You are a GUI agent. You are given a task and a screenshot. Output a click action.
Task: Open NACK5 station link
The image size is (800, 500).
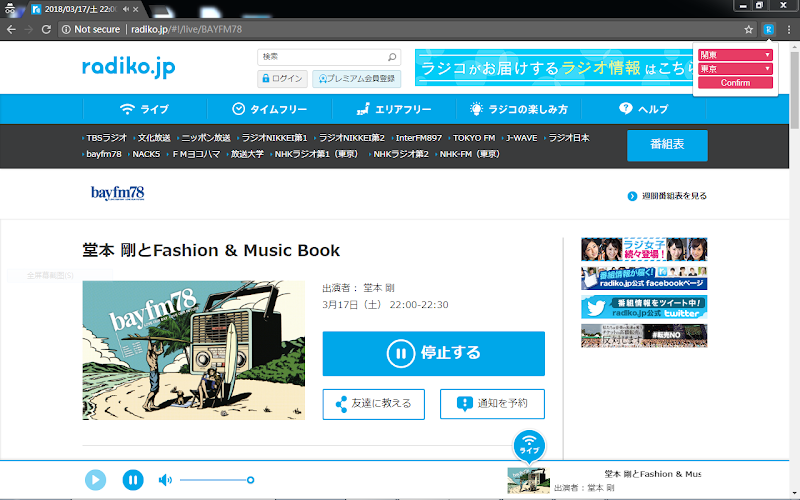click(x=146, y=154)
